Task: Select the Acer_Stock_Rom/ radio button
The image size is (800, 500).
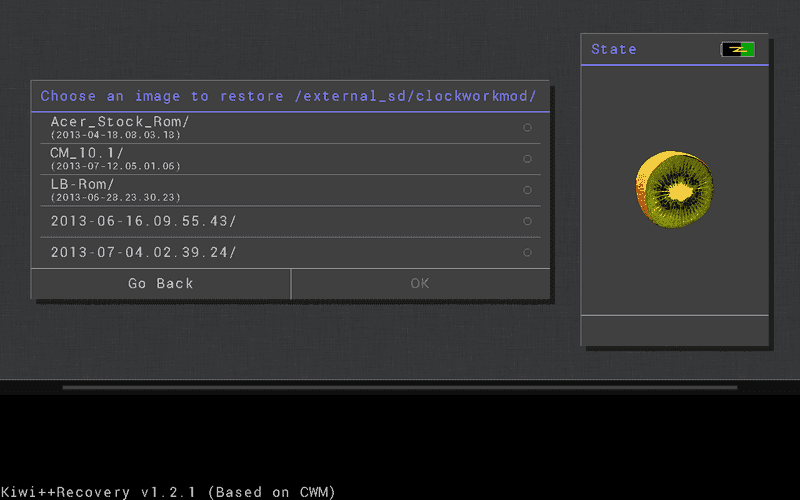Action: tap(528, 128)
